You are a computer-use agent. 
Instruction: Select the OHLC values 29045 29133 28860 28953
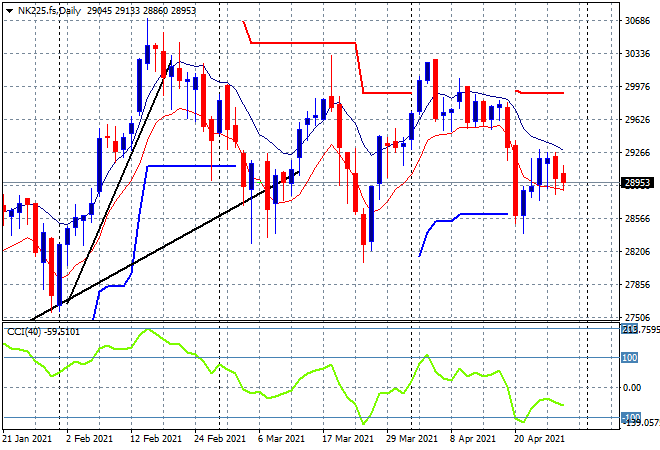141,11
